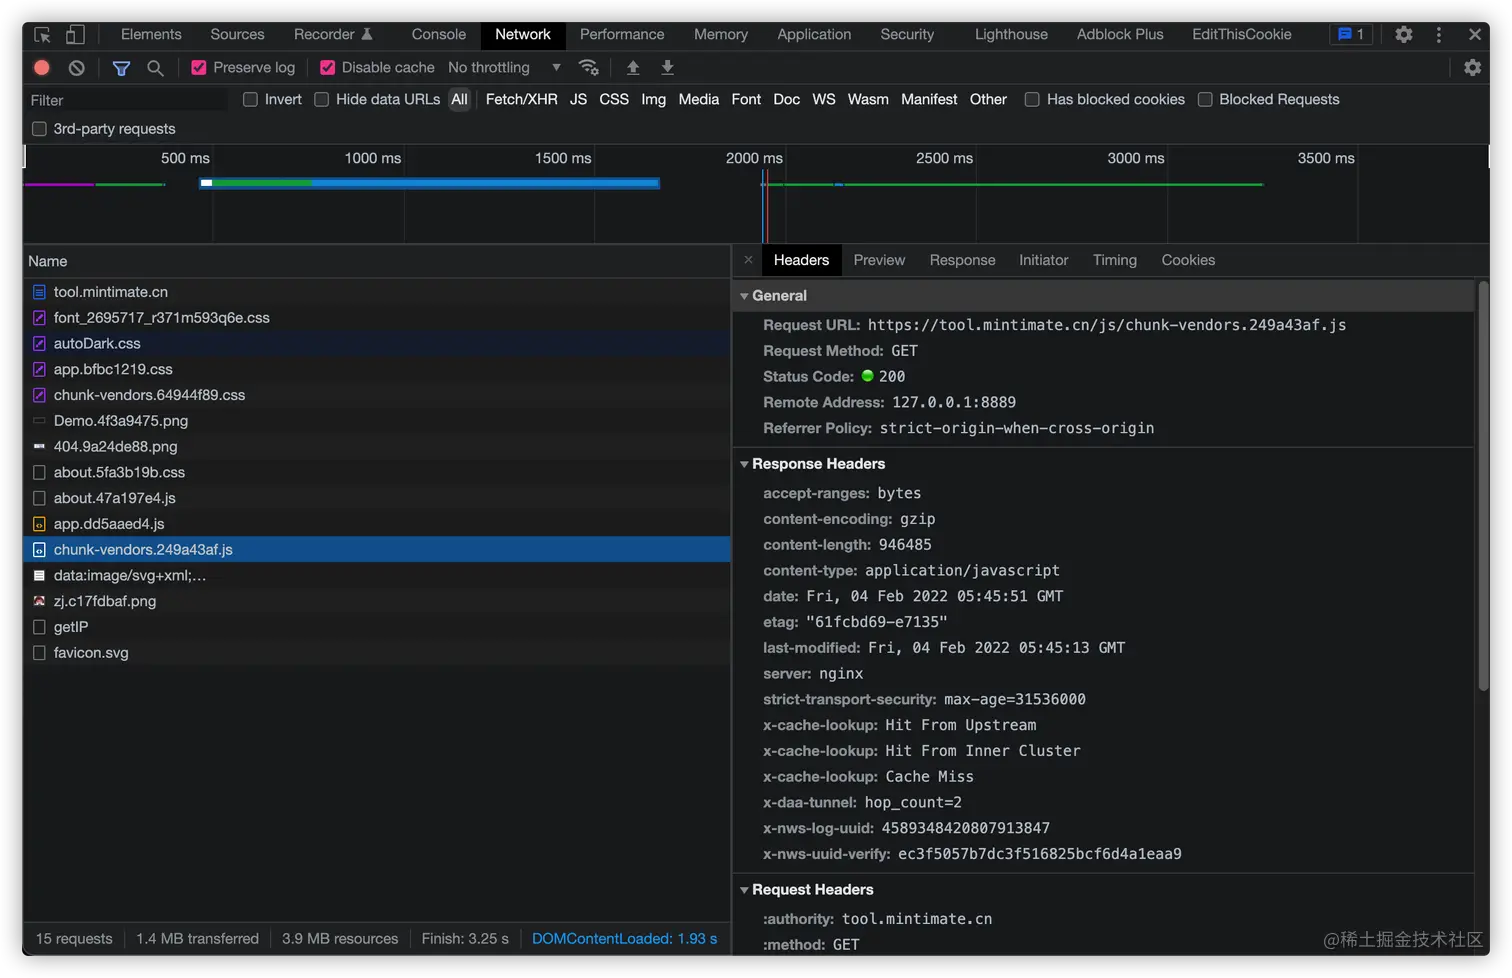Open DevTools more options menu
Viewport: 1512px width, 978px height.
coord(1439,35)
